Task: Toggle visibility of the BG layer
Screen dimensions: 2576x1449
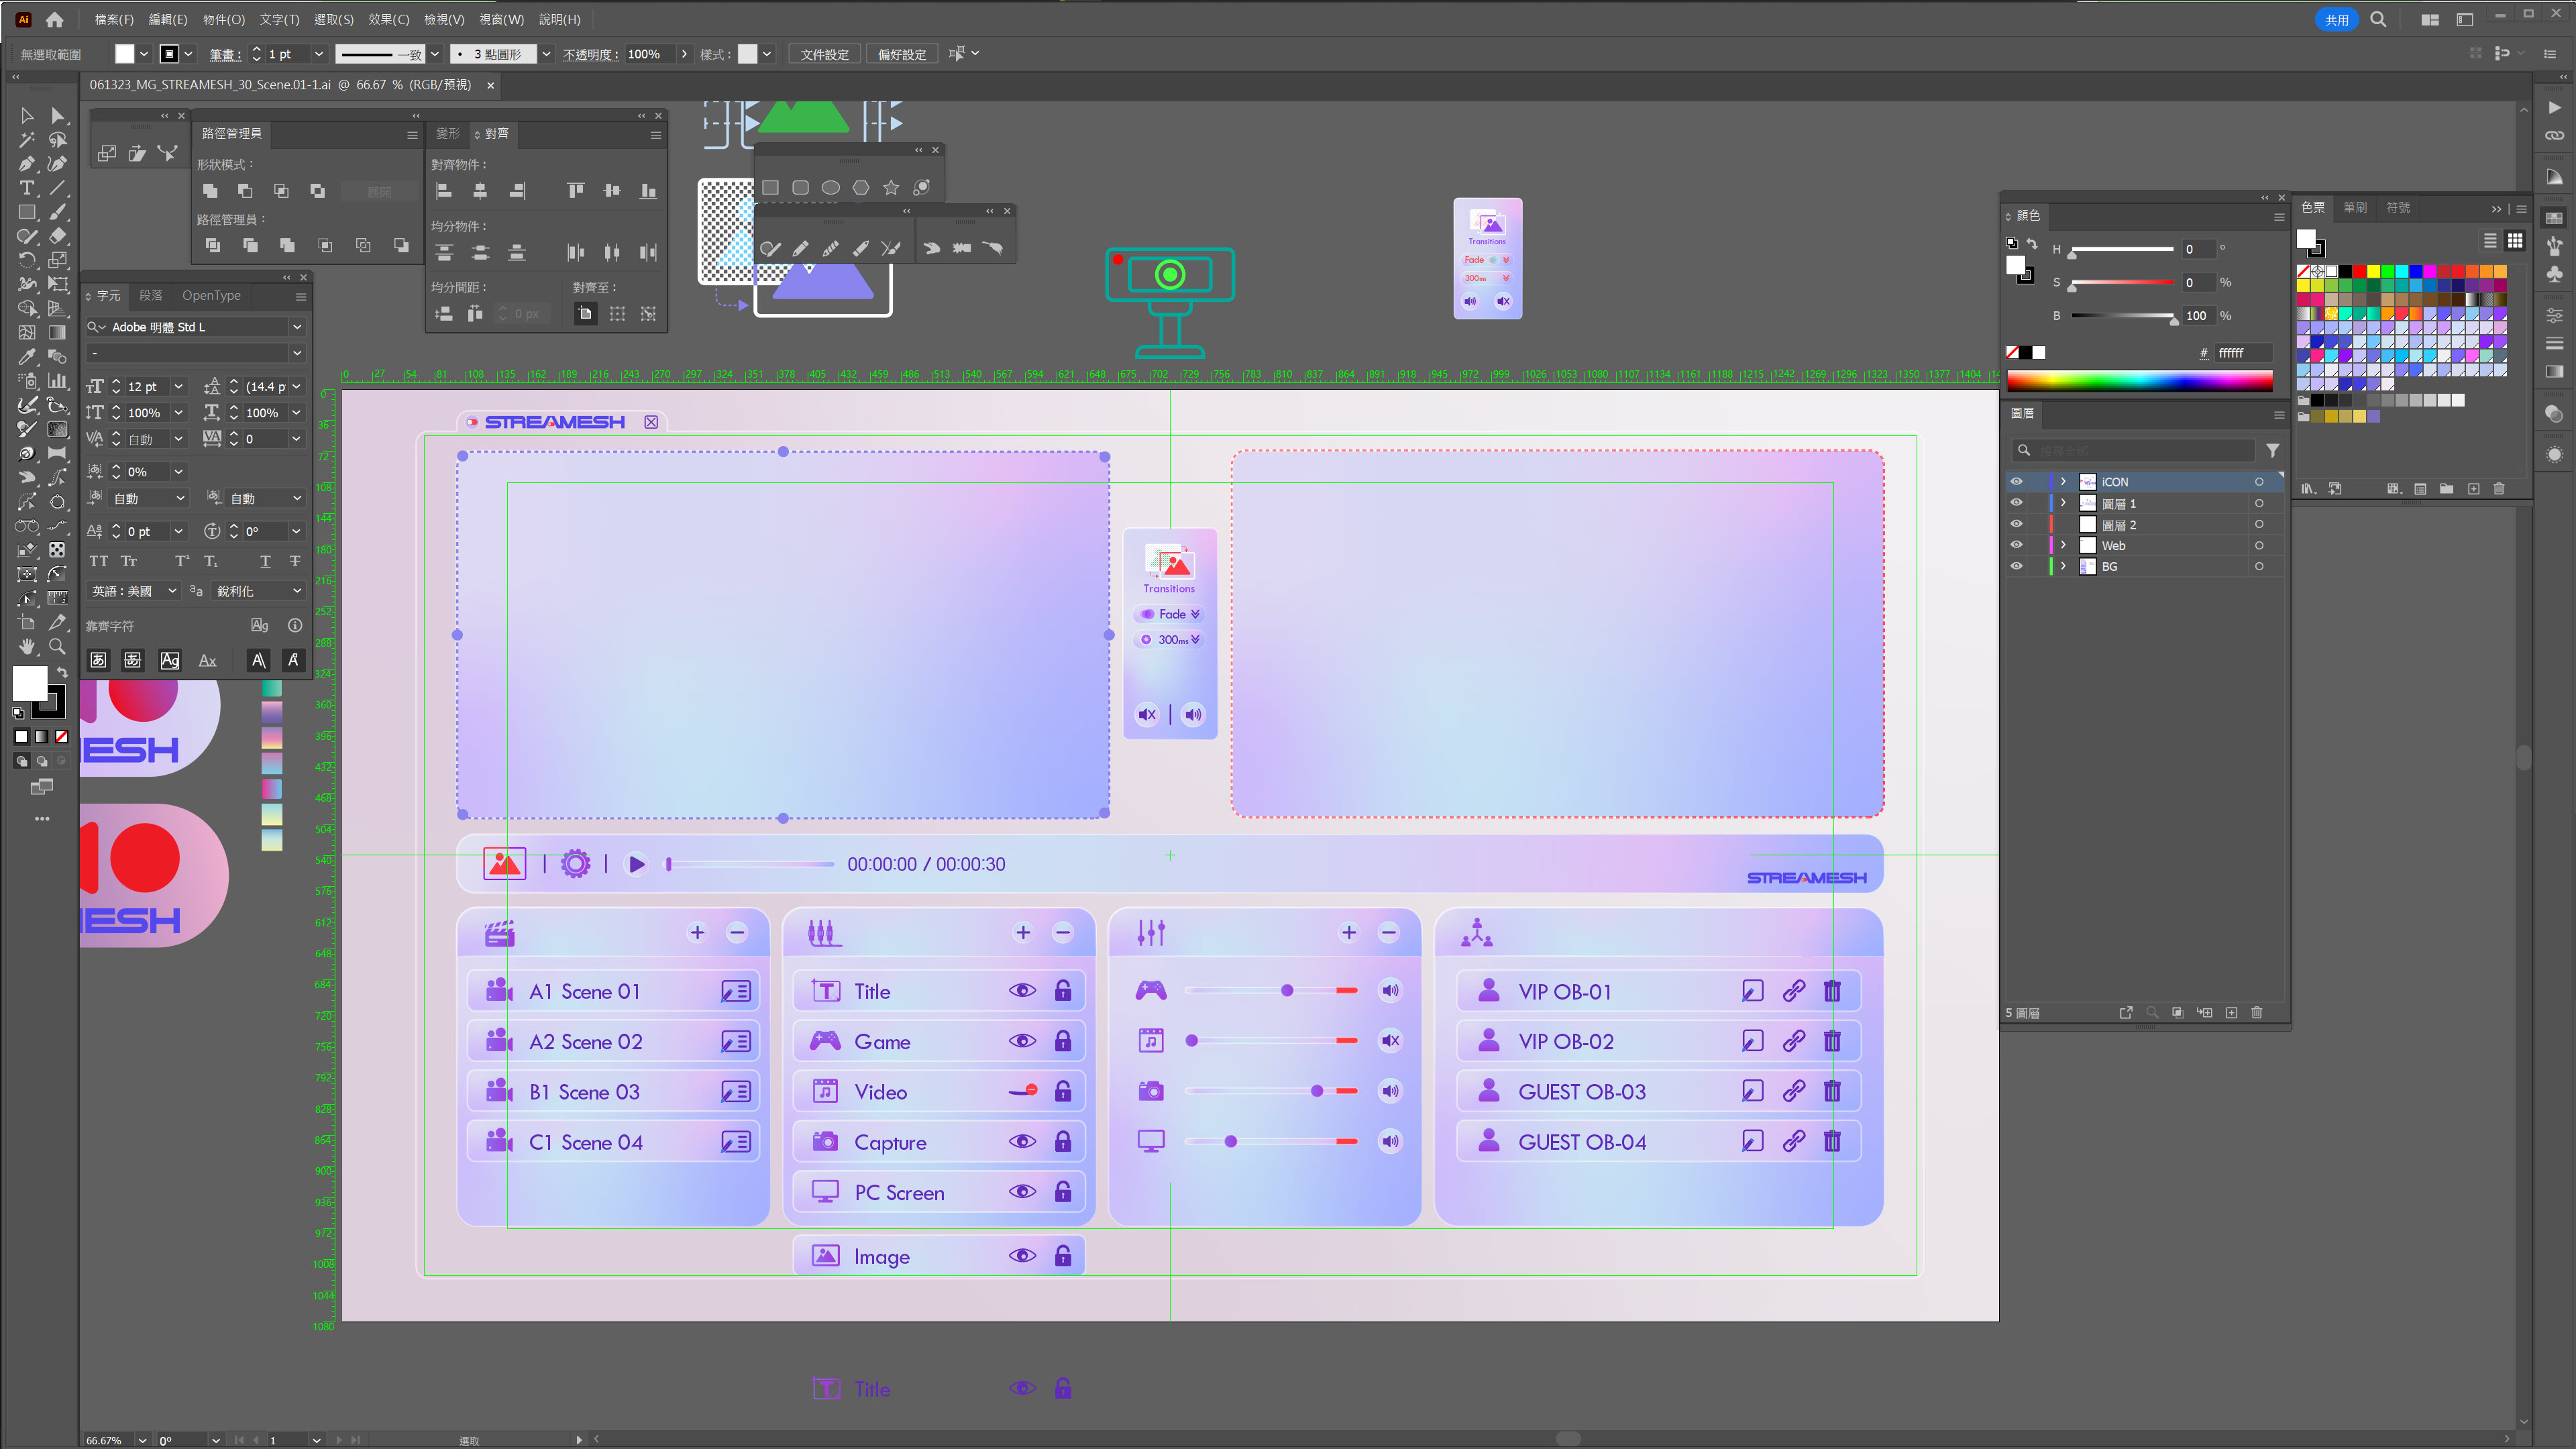Action: pyautogui.click(x=2016, y=566)
